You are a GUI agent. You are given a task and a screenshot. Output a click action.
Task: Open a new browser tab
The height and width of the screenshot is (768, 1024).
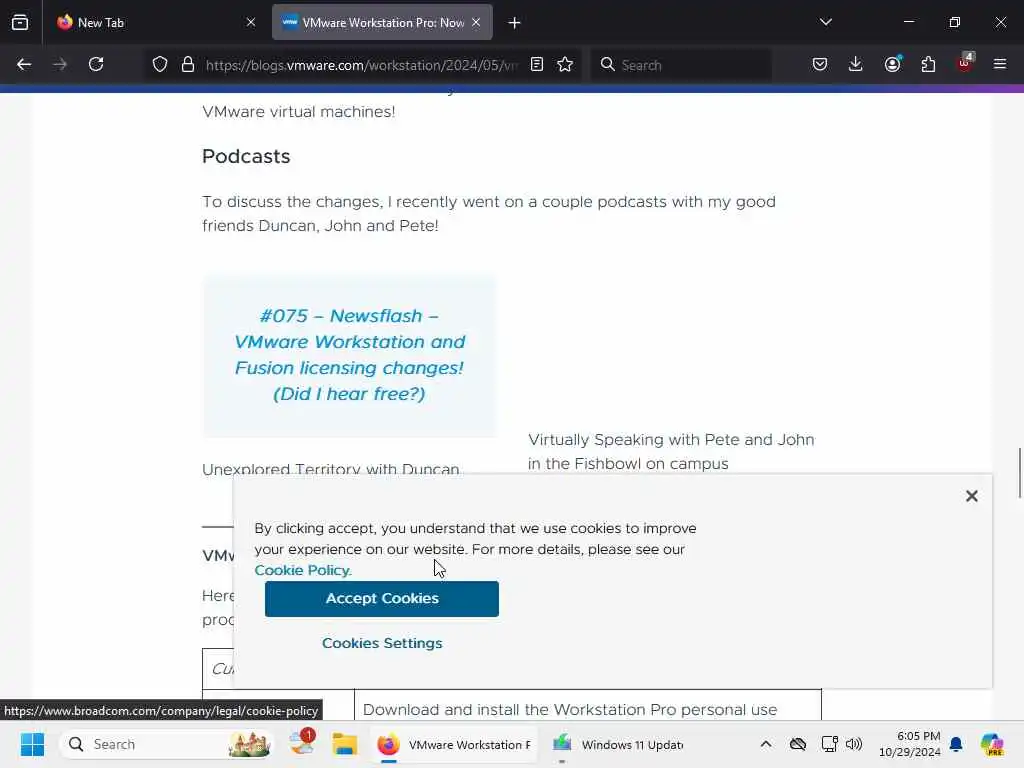point(515,23)
